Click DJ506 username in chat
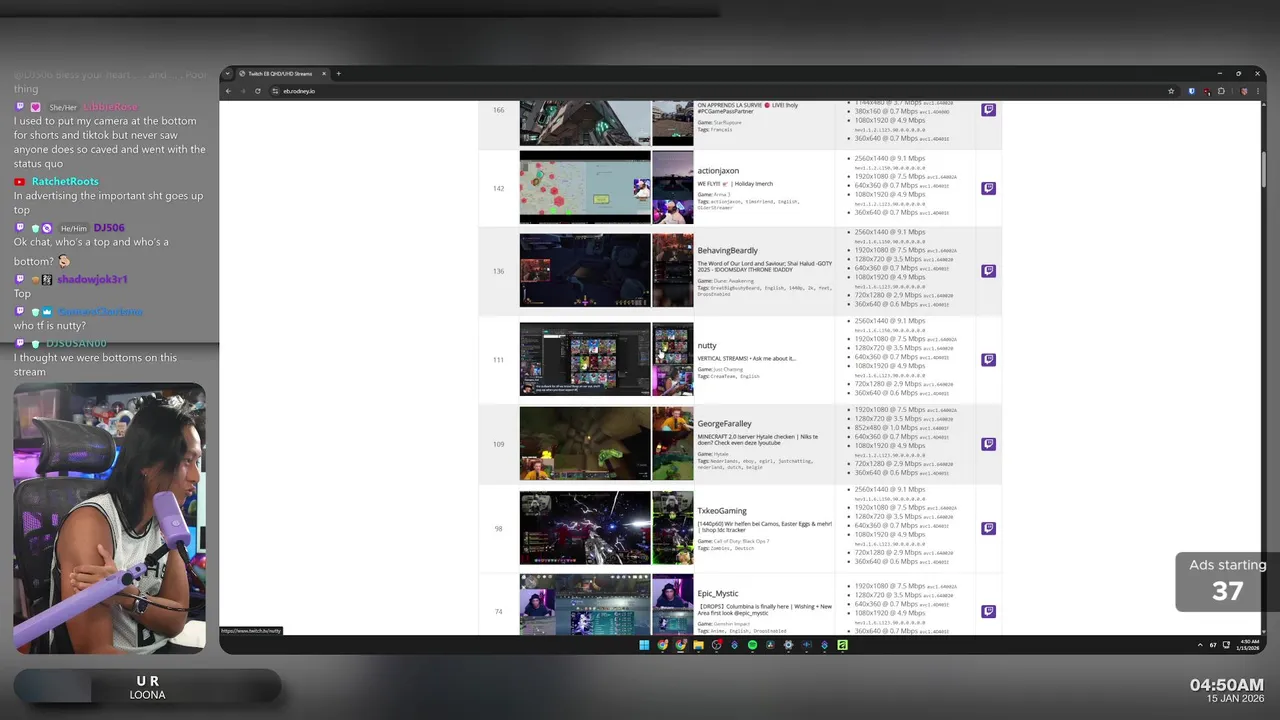The height and width of the screenshot is (720, 1280). 109,228
